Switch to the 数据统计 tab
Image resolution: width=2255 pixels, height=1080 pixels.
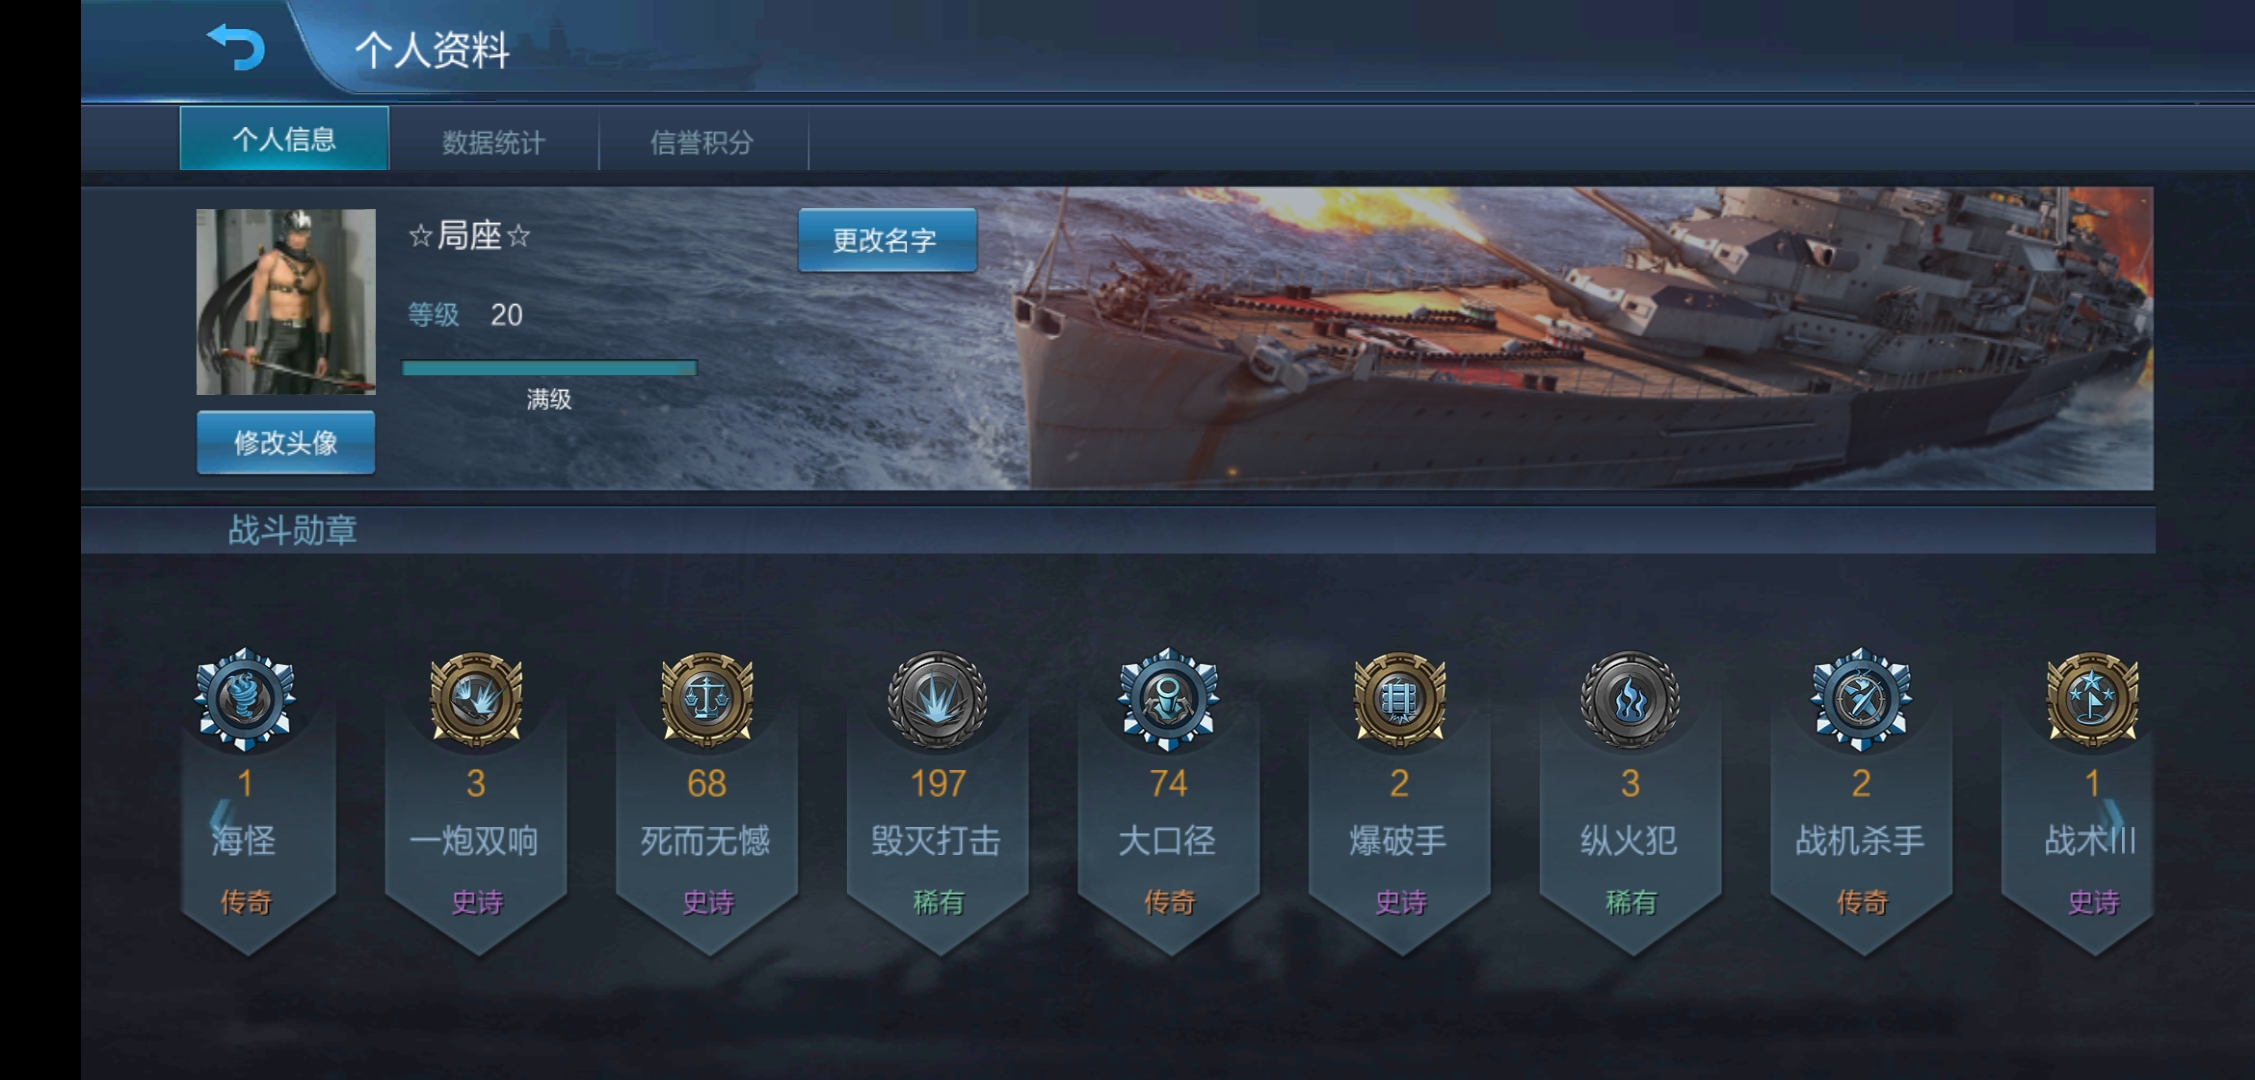click(x=494, y=142)
